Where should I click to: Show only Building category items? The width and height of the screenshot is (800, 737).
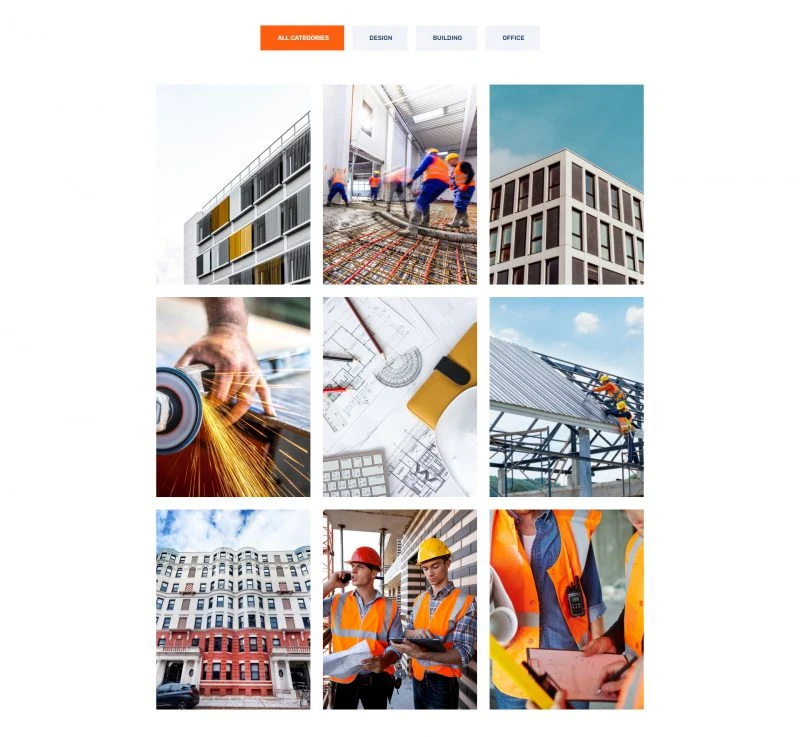(446, 38)
